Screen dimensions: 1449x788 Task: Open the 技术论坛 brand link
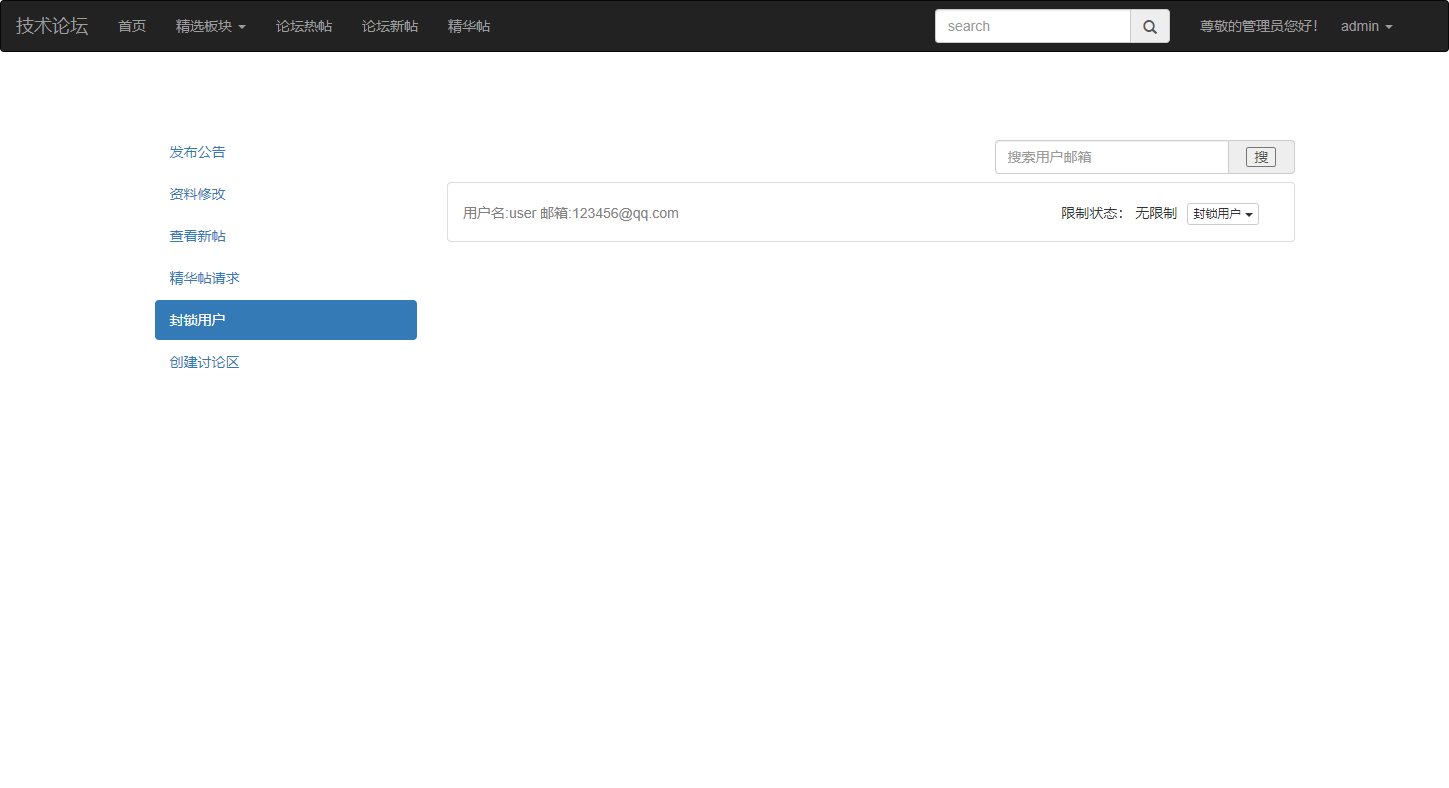52,26
